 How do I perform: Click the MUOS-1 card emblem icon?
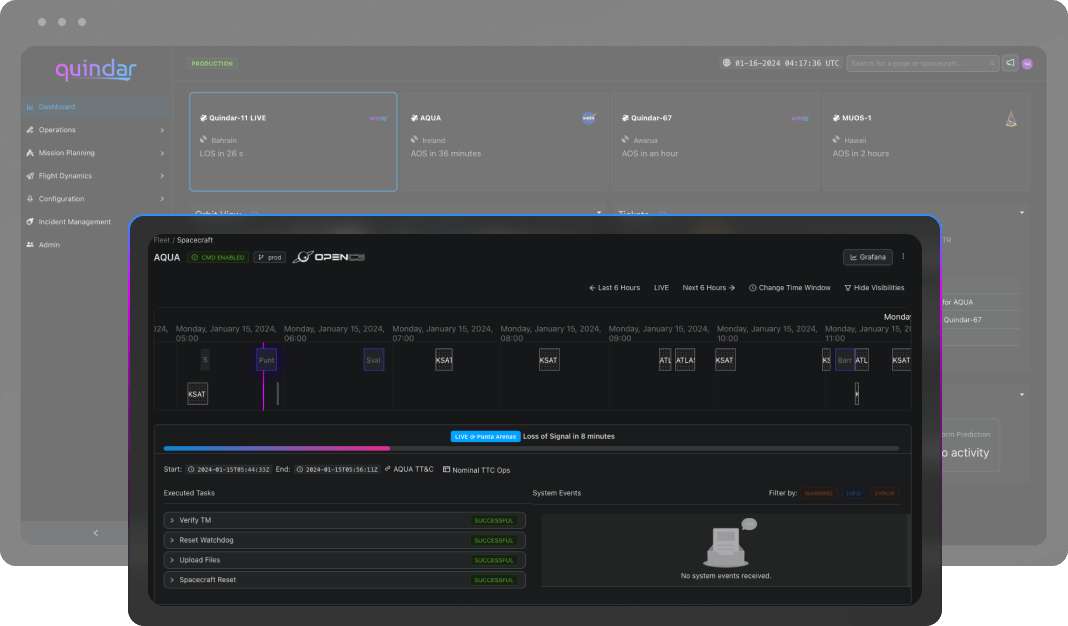[x=1011, y=119]
